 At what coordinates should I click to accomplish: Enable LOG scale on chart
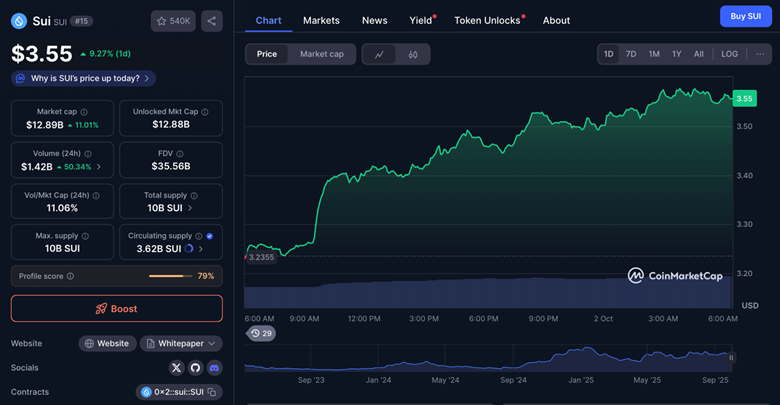pos(730,54)
